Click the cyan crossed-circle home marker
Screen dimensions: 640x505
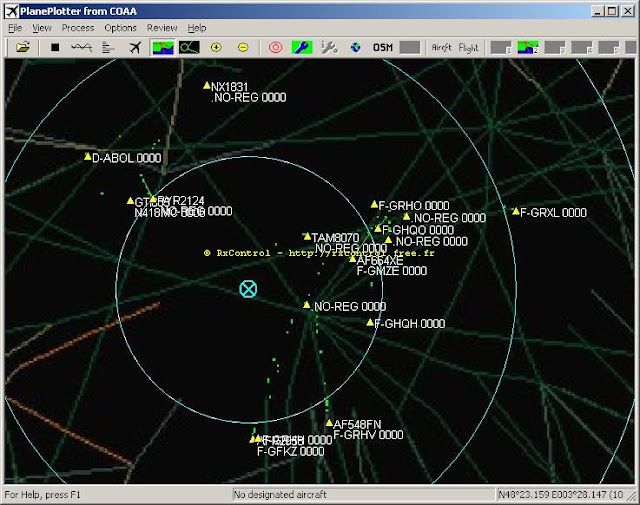(248, 289)
